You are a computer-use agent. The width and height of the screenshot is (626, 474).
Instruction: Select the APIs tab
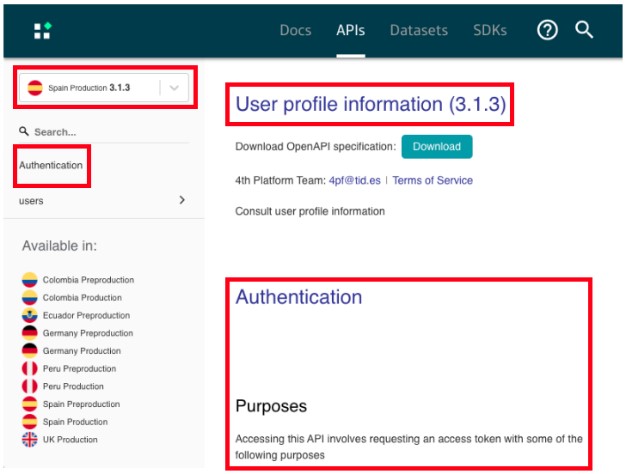351,30
